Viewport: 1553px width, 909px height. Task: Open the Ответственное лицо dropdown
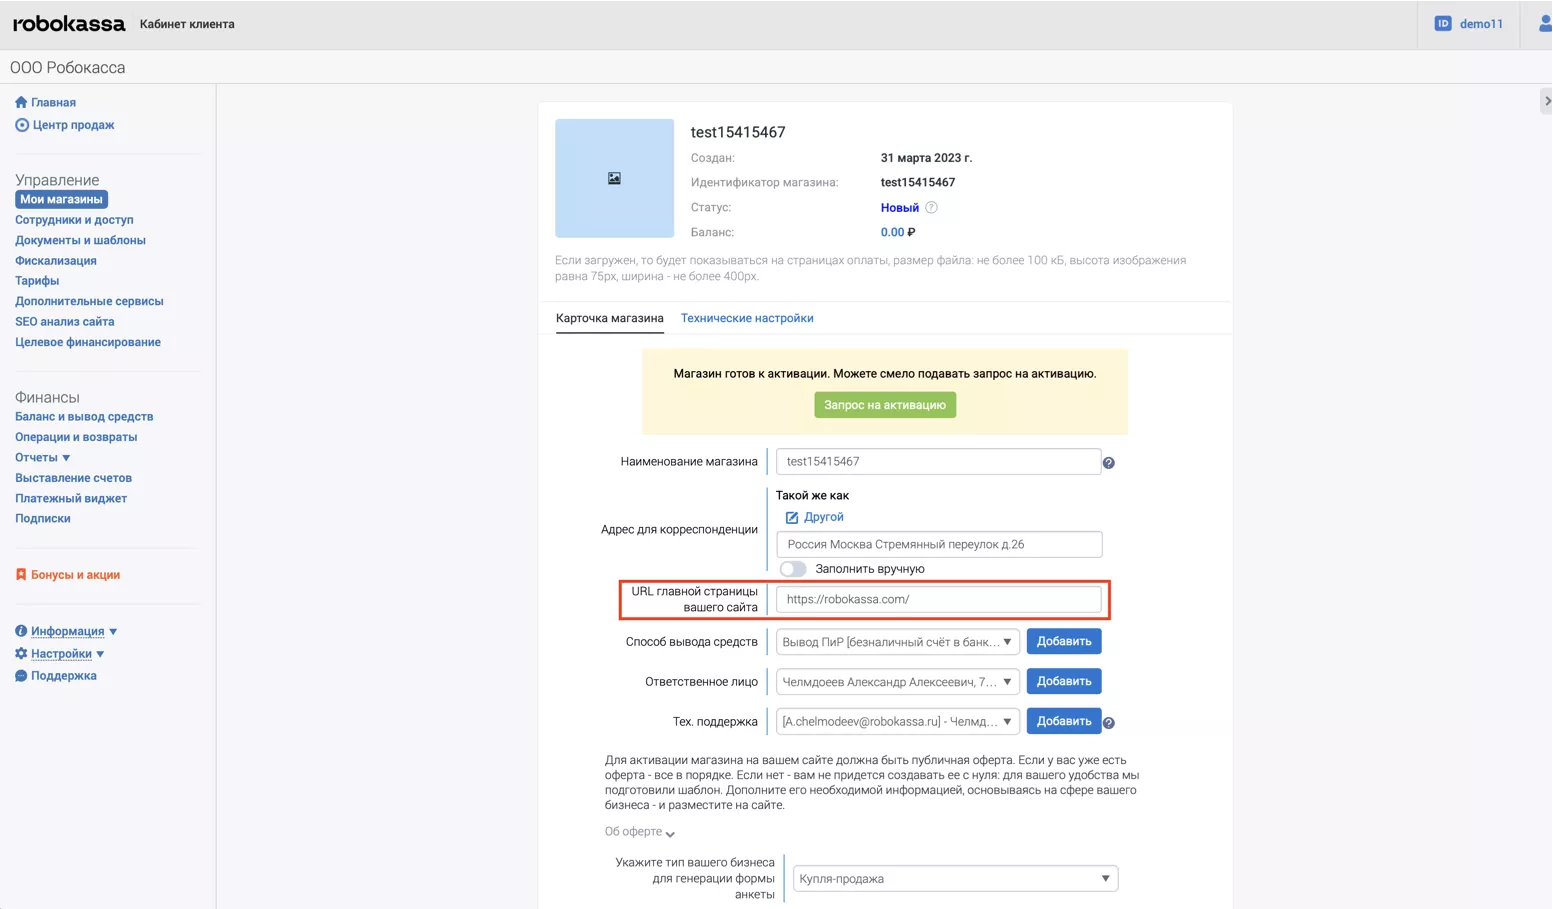(x=898, y=682)
